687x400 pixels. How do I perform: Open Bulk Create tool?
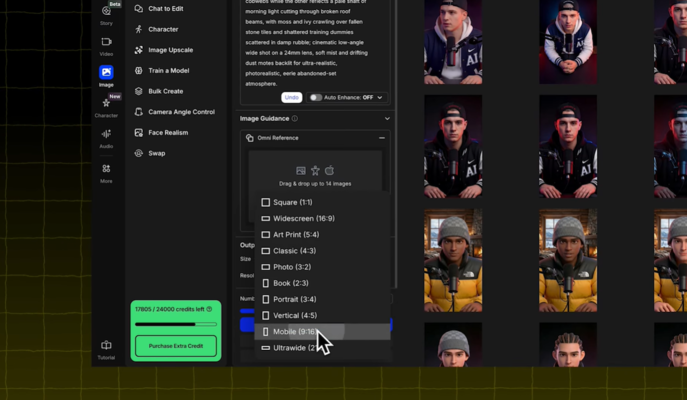tap(159, 91)
